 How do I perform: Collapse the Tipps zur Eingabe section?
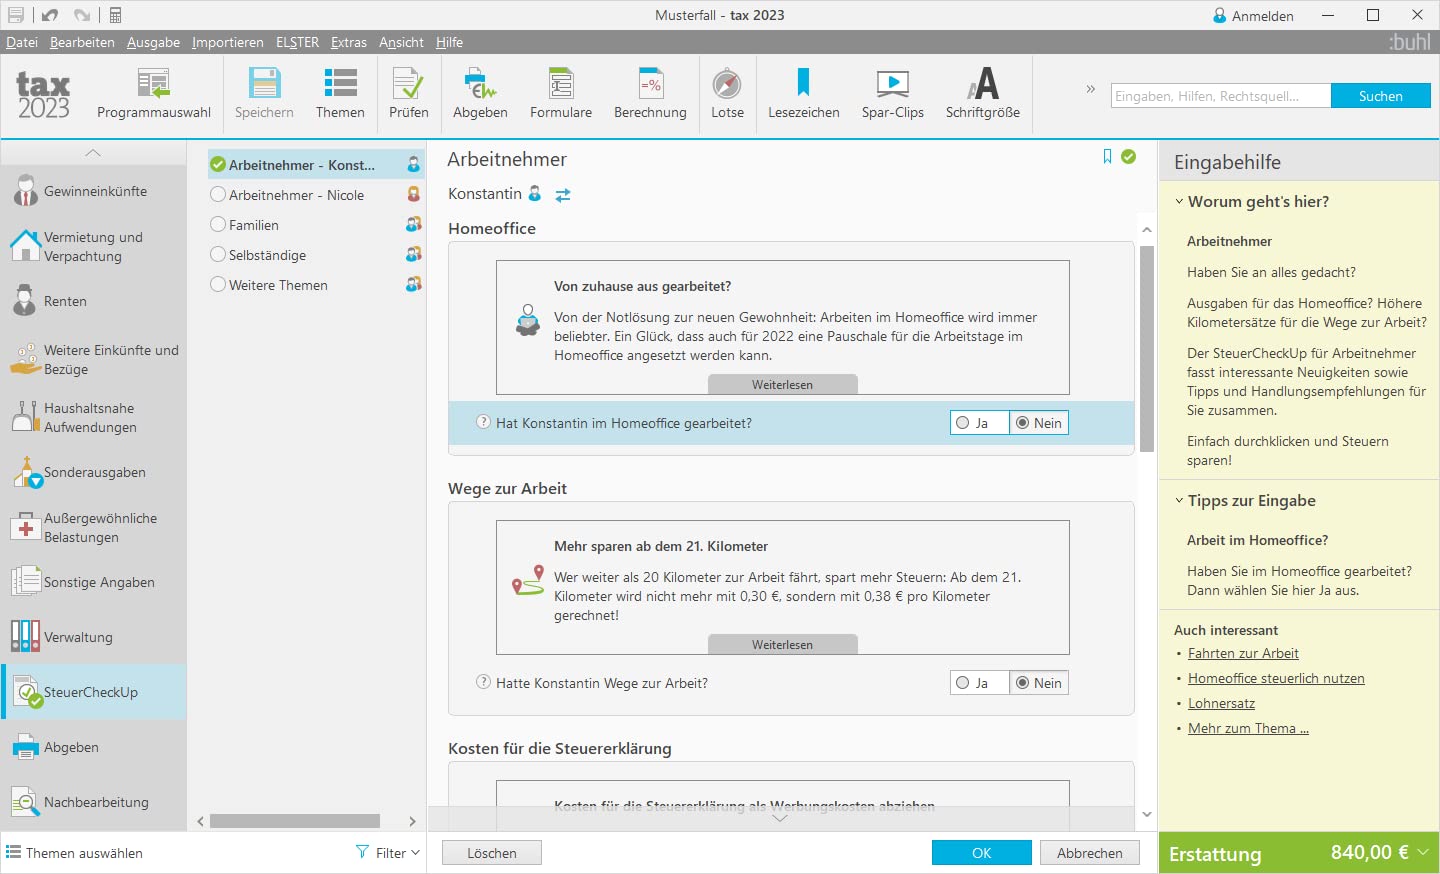1179,500
